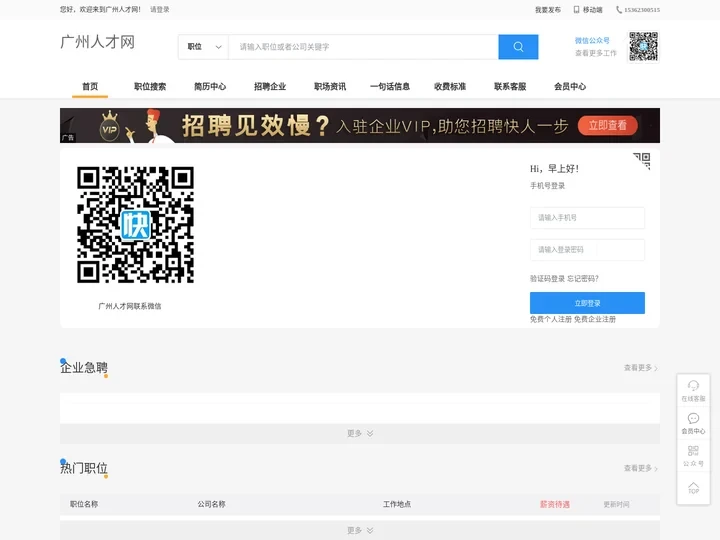Switch to QR code login icon
720x540 pixels.
pos(642,161)
